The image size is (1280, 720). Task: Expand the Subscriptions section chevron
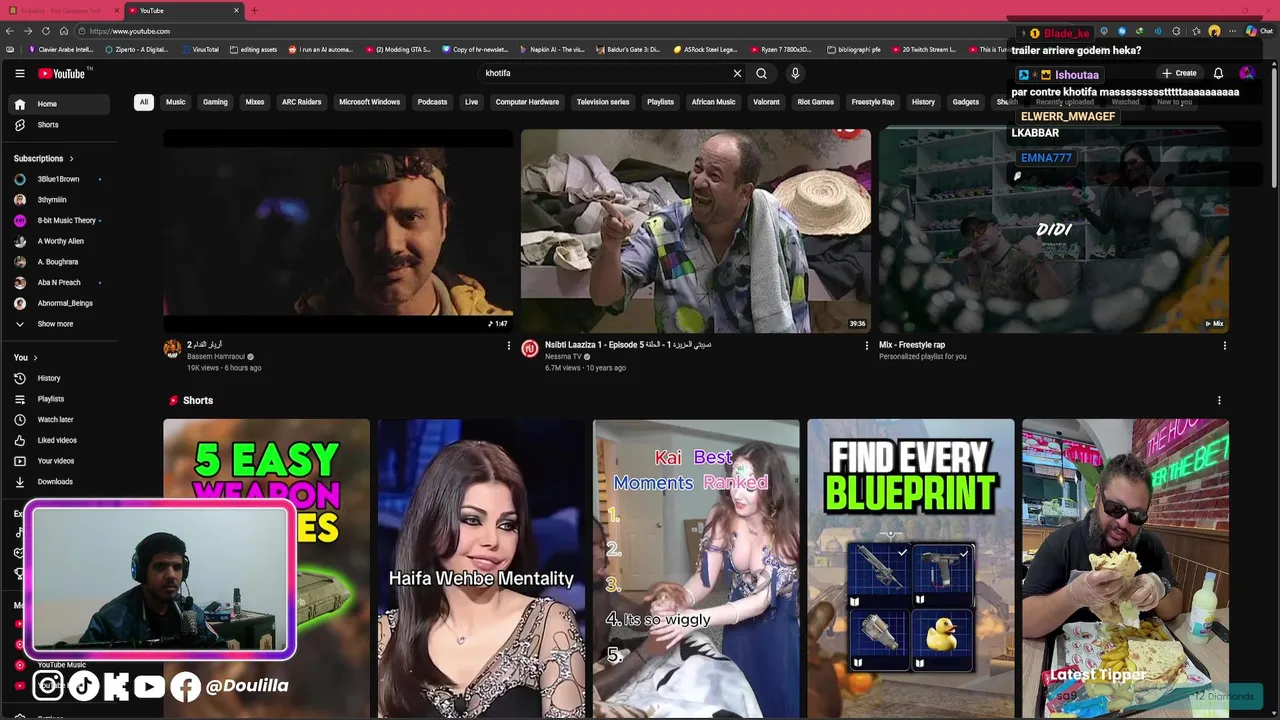[x=71, y=159]
